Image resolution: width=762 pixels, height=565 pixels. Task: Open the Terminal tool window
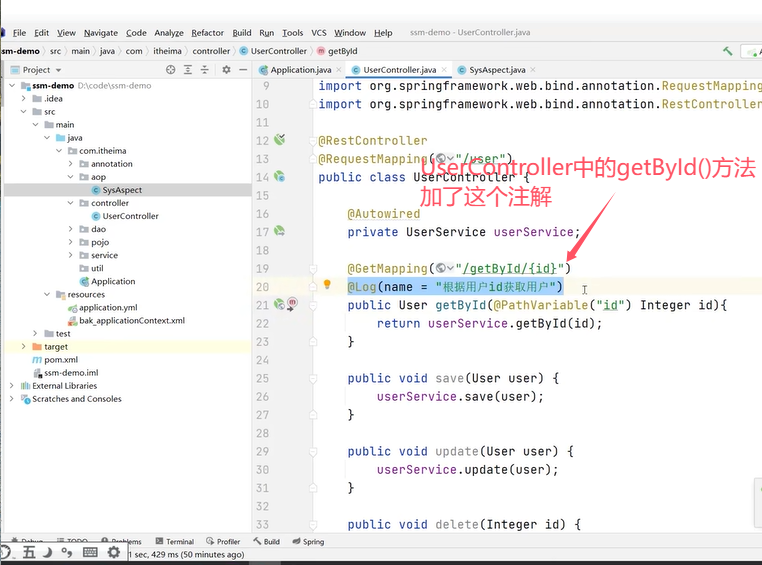click(174, 541)
